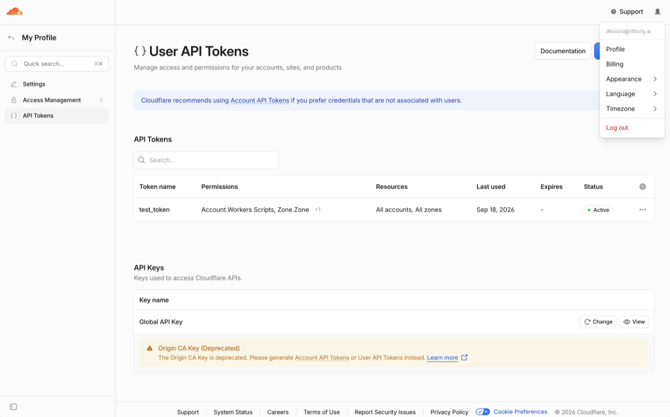The width and height of the screenshot is (670, 417).
Task: Click Change for Global API Key
Action: point(598,322)
